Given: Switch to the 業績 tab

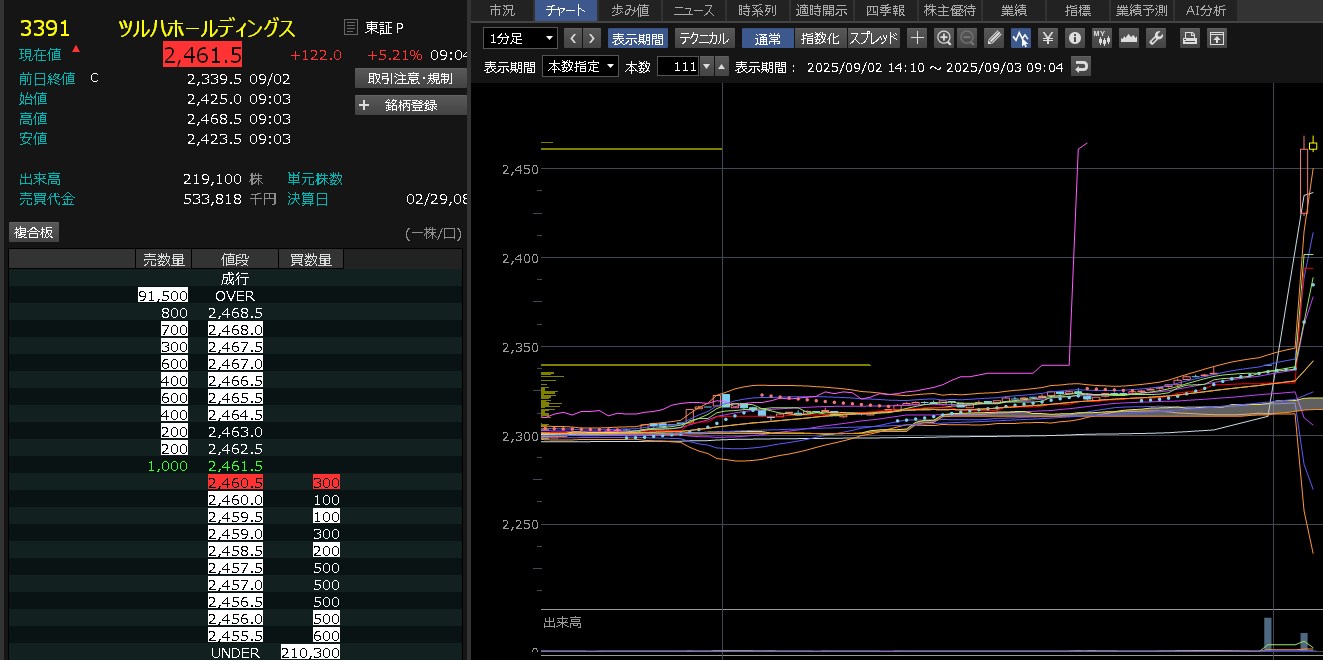Looking at the screenshot, I should click(1013, 10).
